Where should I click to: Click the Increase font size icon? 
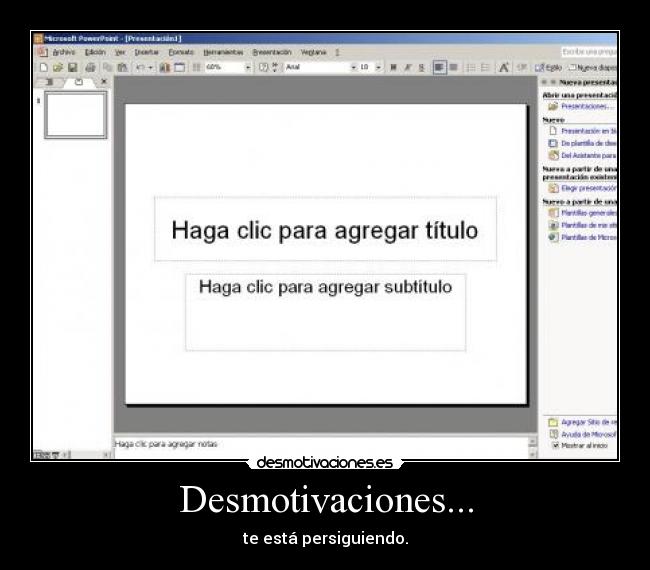click(x=504, y=67)
